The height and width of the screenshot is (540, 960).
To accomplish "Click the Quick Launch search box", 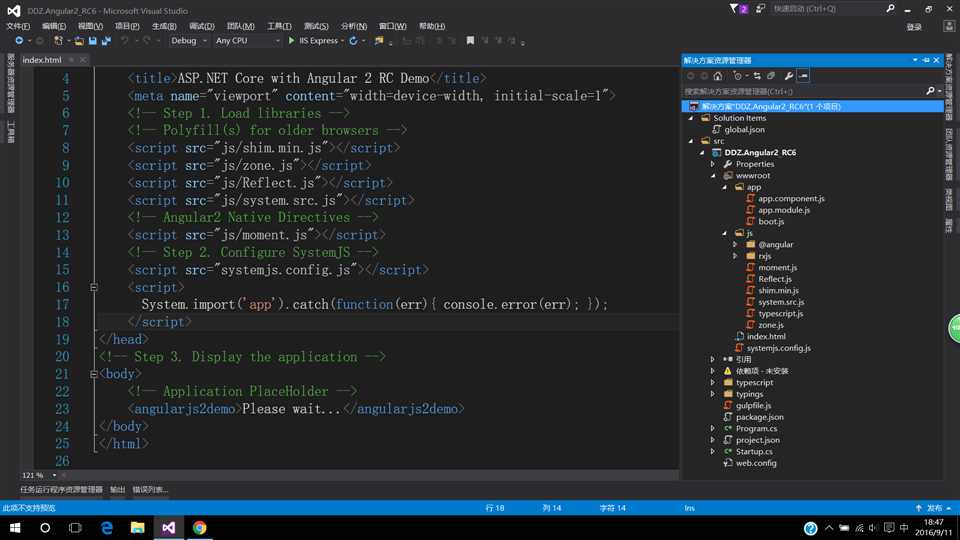I will pyautogui.click(x=827, y=9).
